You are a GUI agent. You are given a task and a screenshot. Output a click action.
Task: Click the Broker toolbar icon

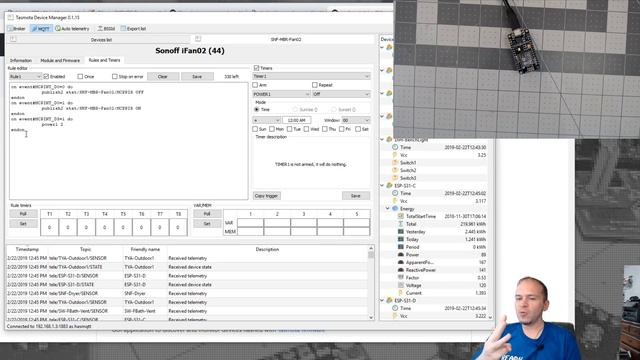tap(11, 29)
